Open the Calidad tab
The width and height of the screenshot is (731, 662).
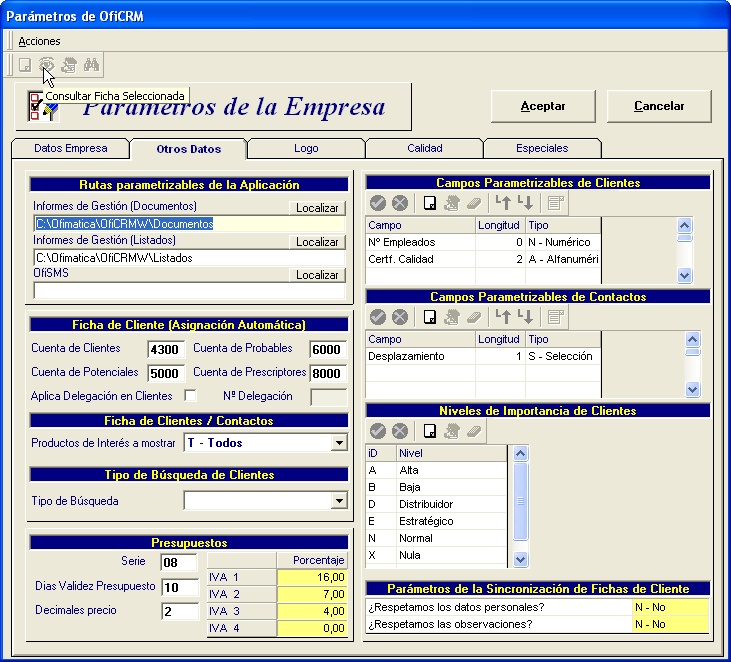pyautogui.click(x=424, y=148)
